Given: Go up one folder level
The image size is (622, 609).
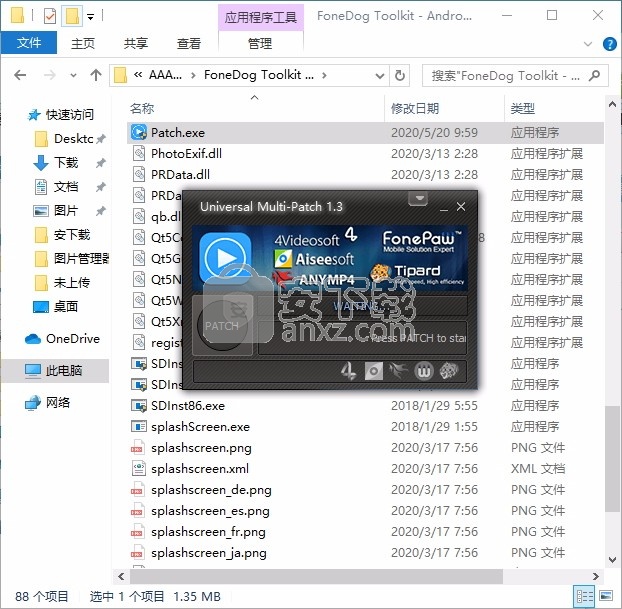Looking at the screenshot, I should click(x=96, y=75).
